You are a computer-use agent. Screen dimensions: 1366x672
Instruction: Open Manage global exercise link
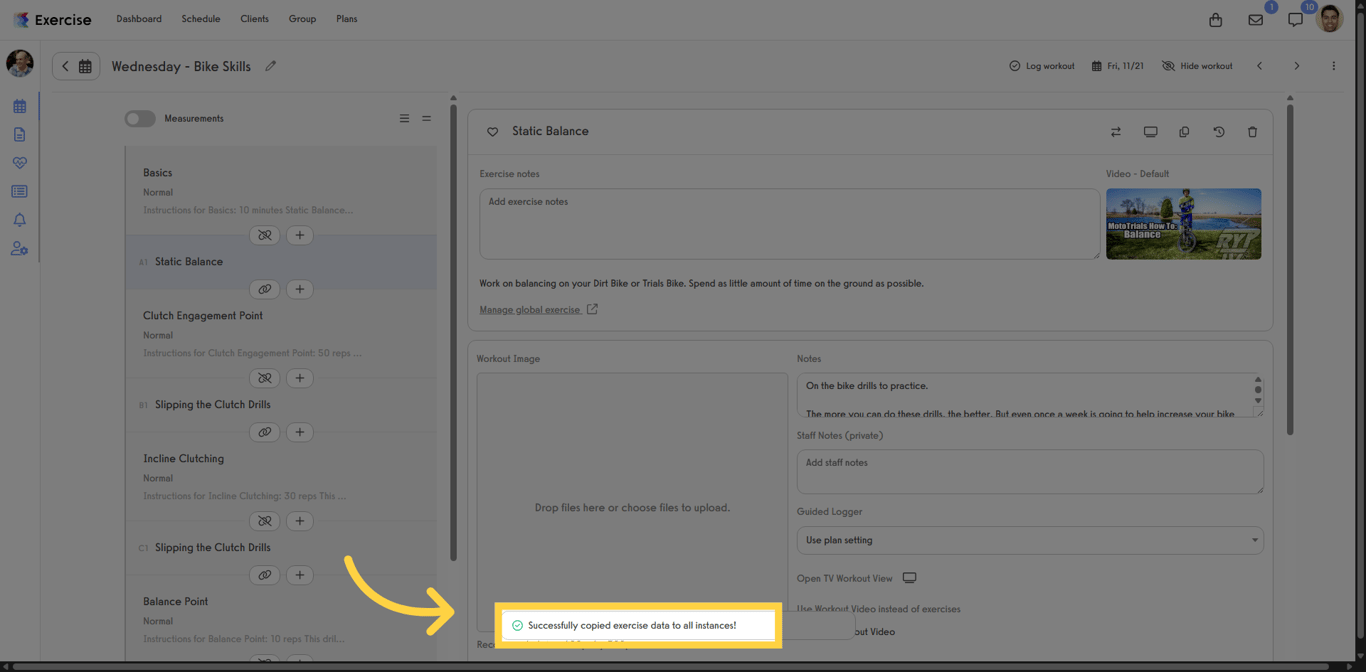coord(538,310)
